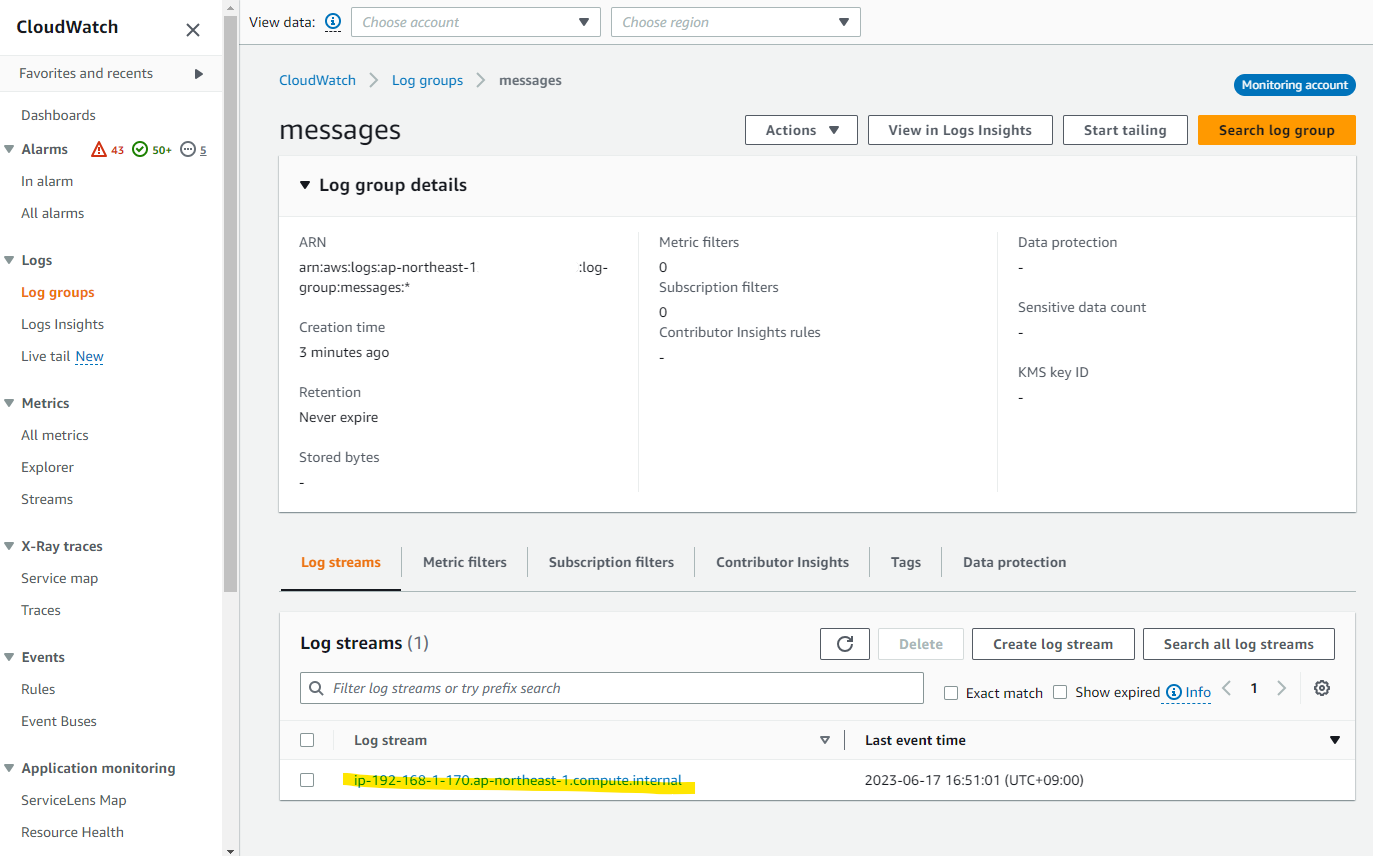Switch to the Contributor Insights tab
1373x856 pixels.
coord(782,562)
